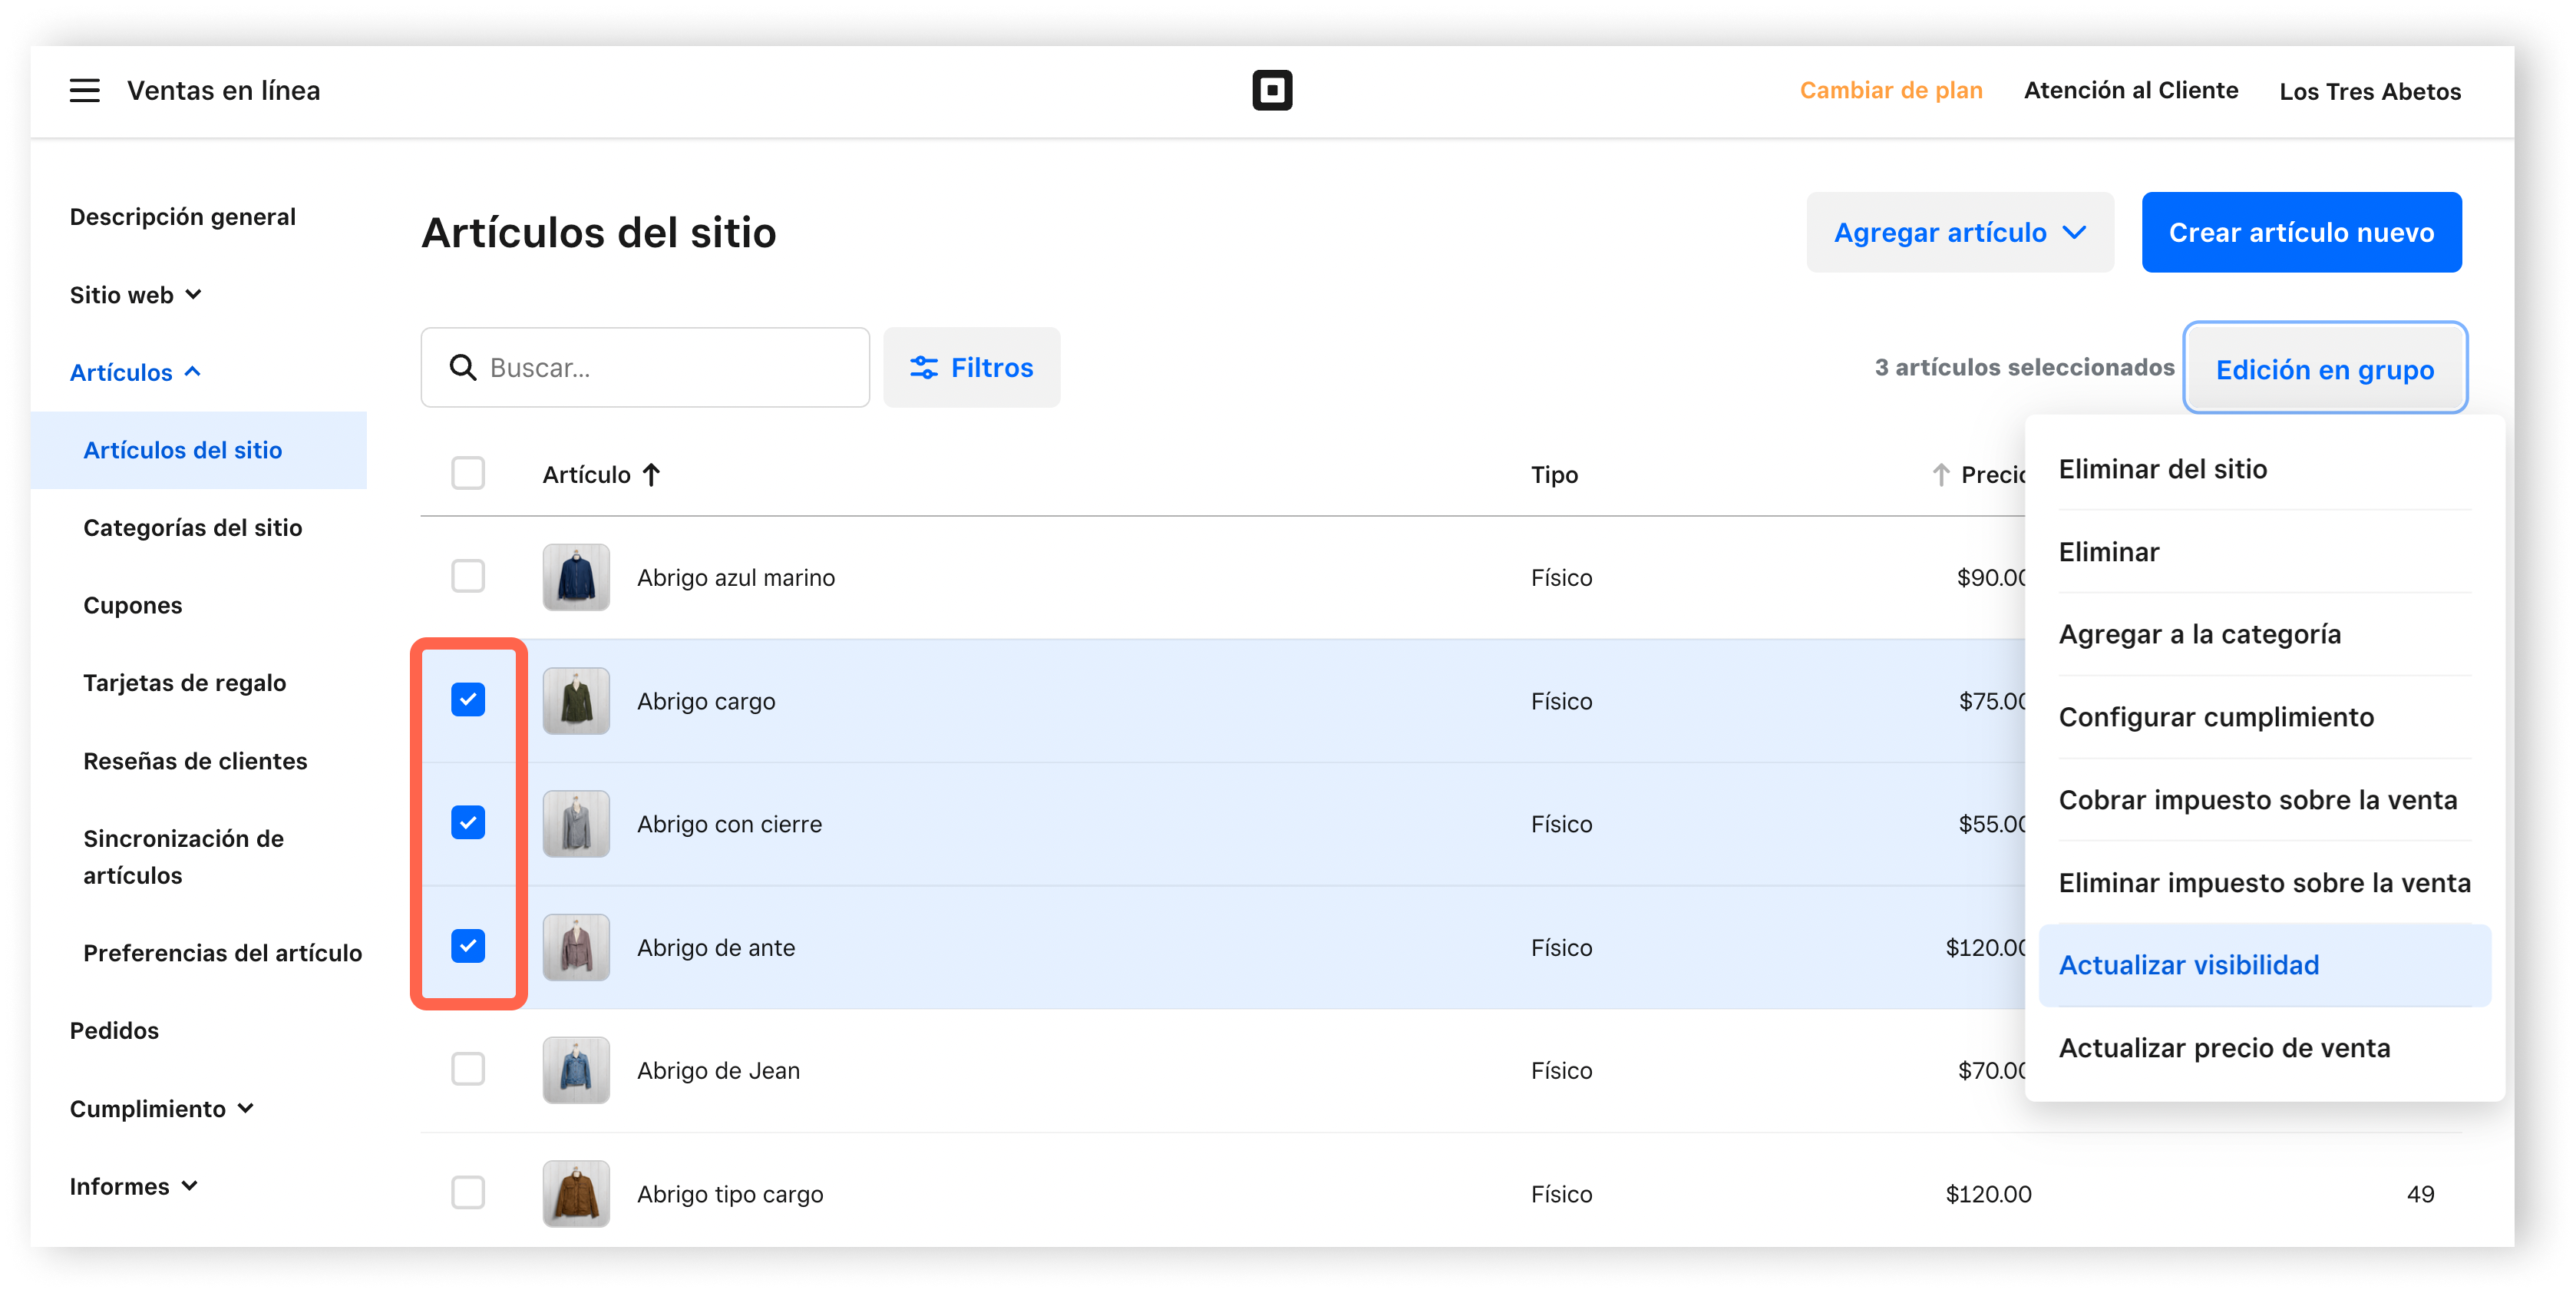Choose Eliminar del sitio option

2162,469
